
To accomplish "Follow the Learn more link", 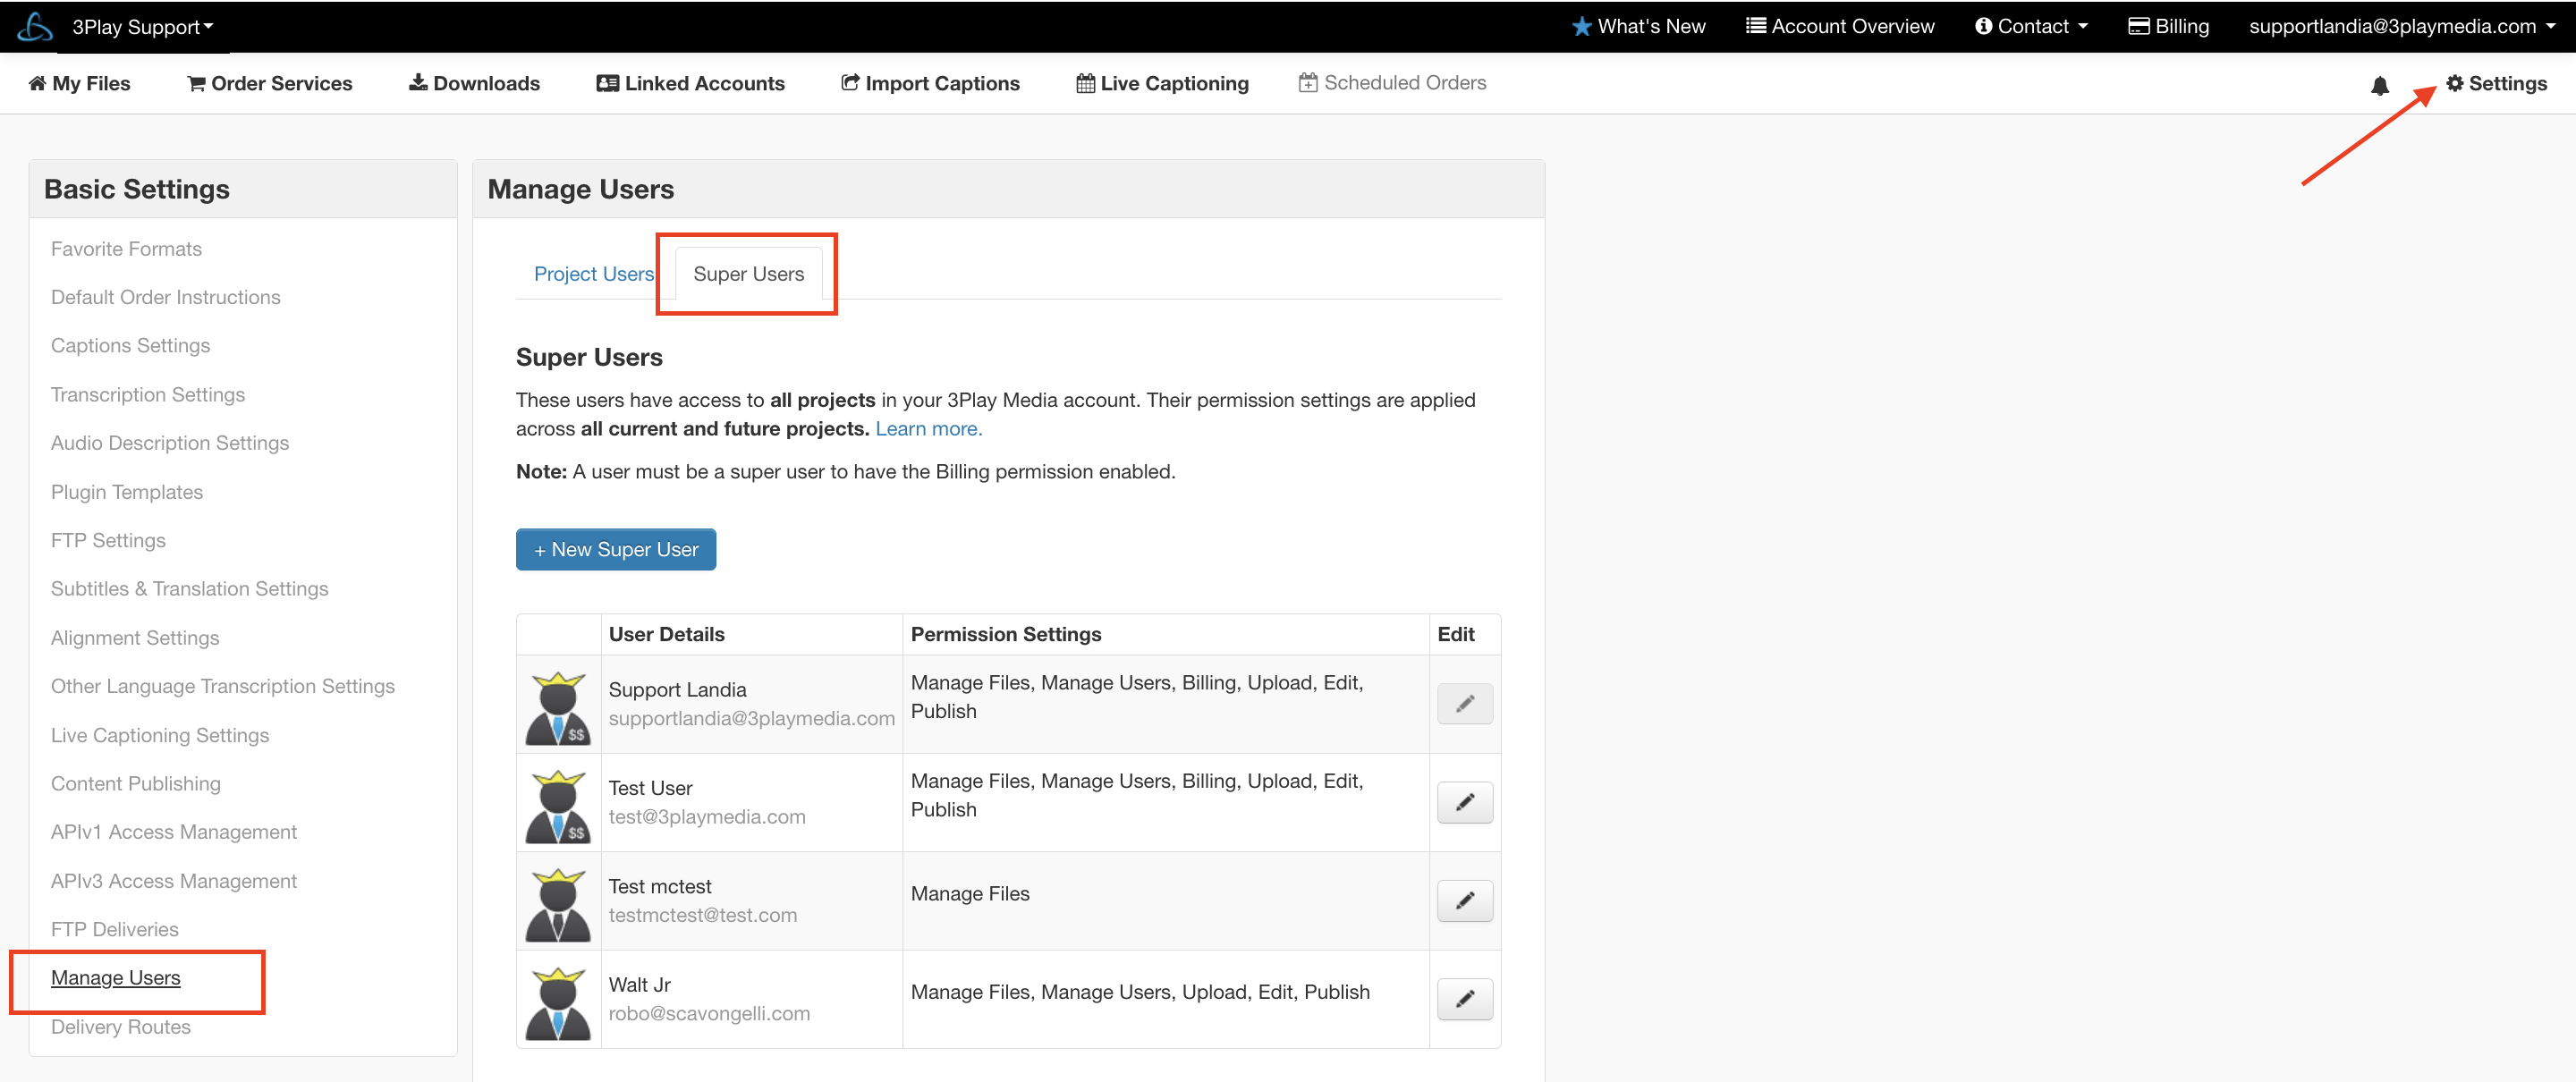I will coord(929,429).
